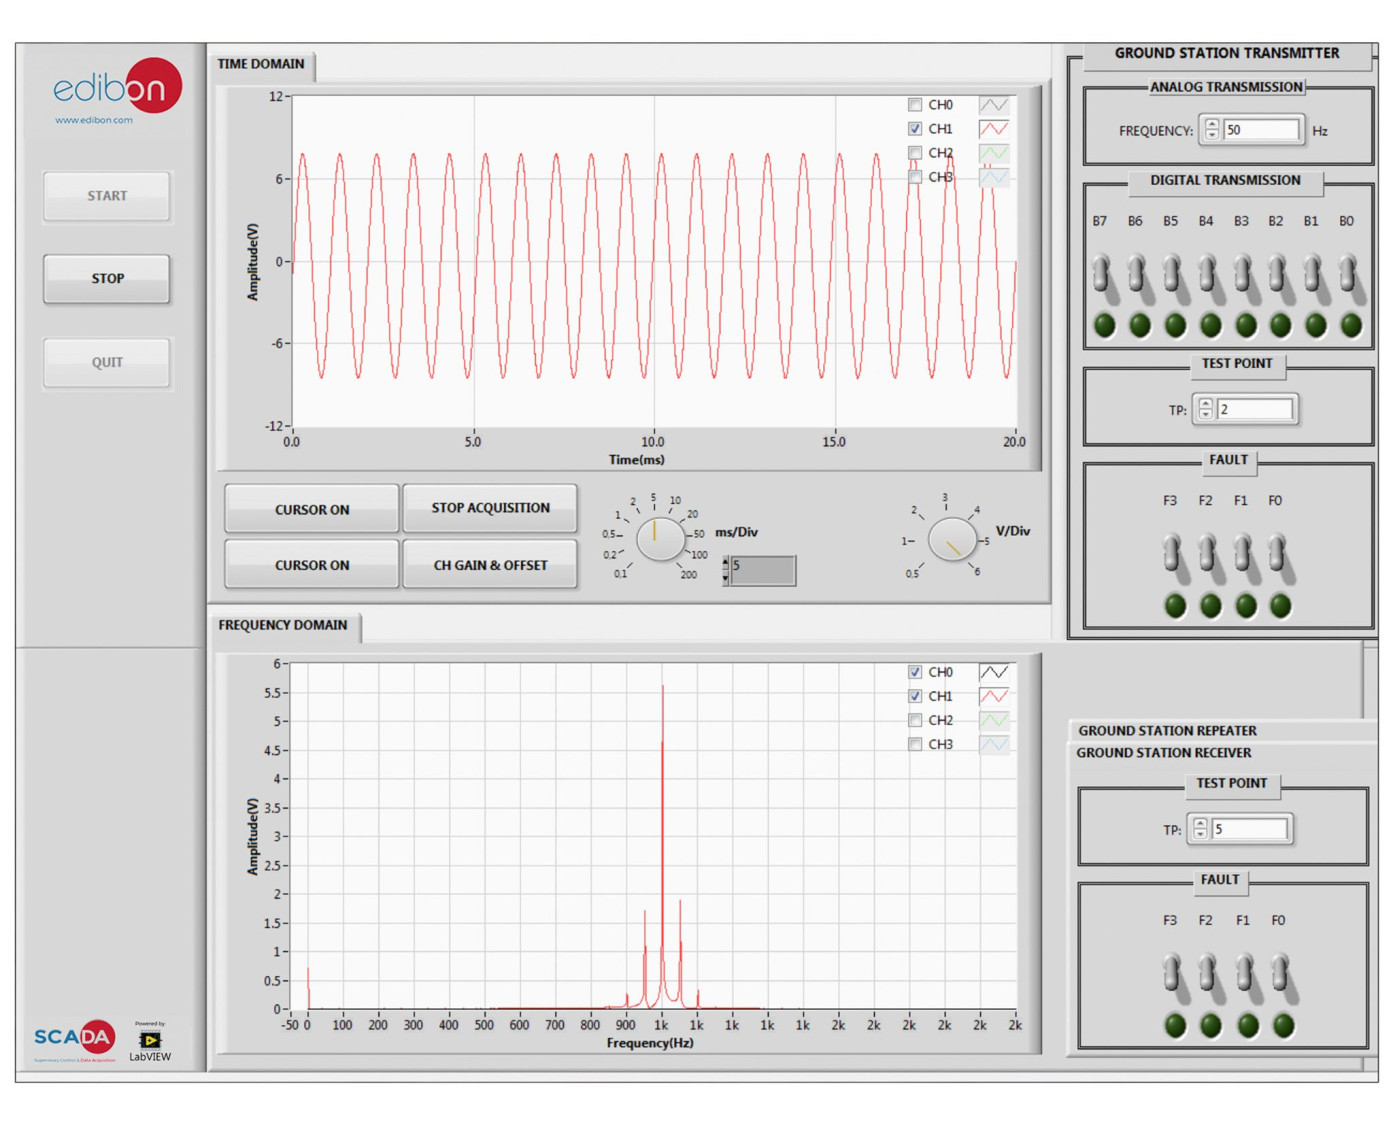Click the V/Div rotary knob
Screen dimensions: 1393x1125
(952, 540)
